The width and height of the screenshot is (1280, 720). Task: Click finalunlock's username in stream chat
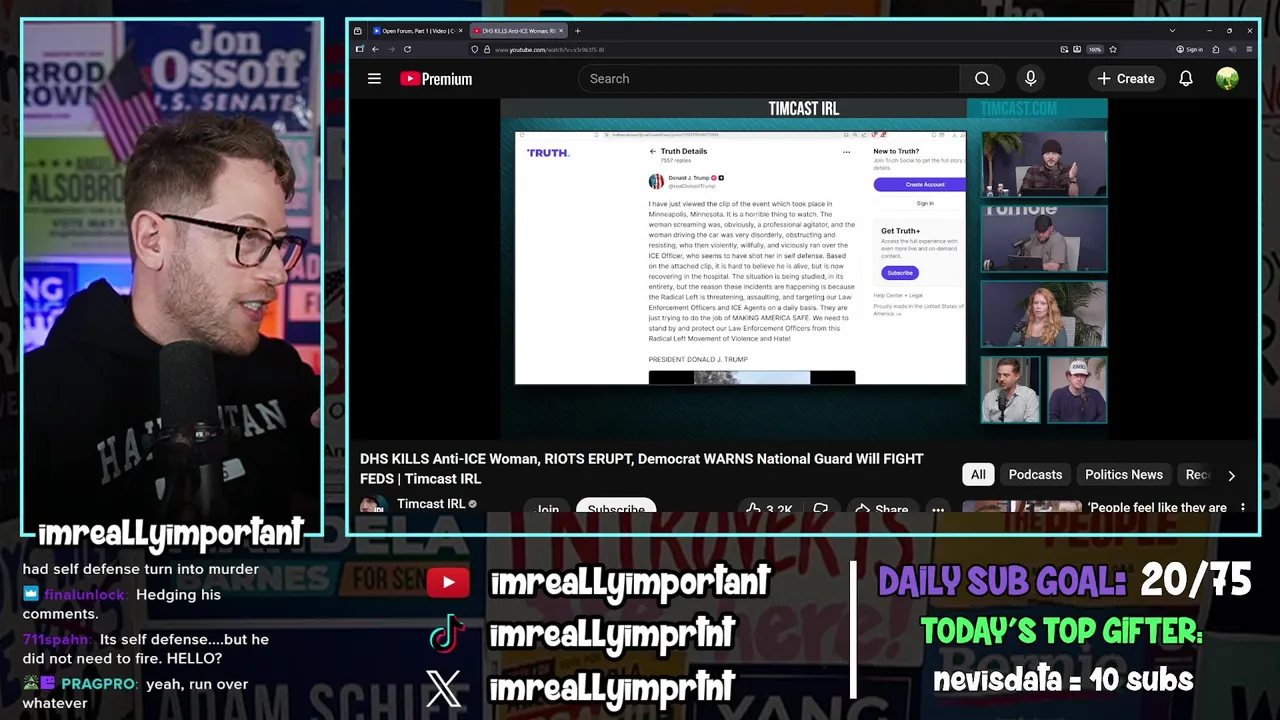84,594
